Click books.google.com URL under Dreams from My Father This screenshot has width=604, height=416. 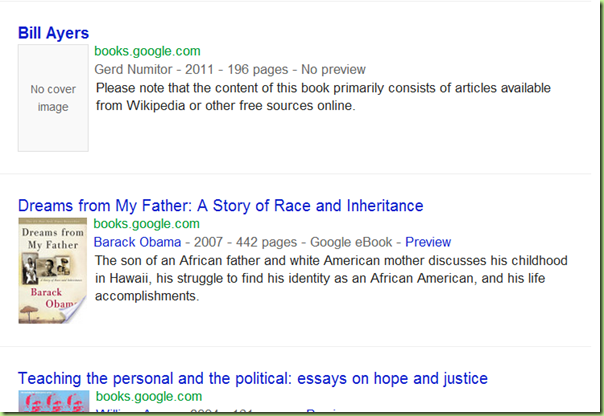click(147, 224)
